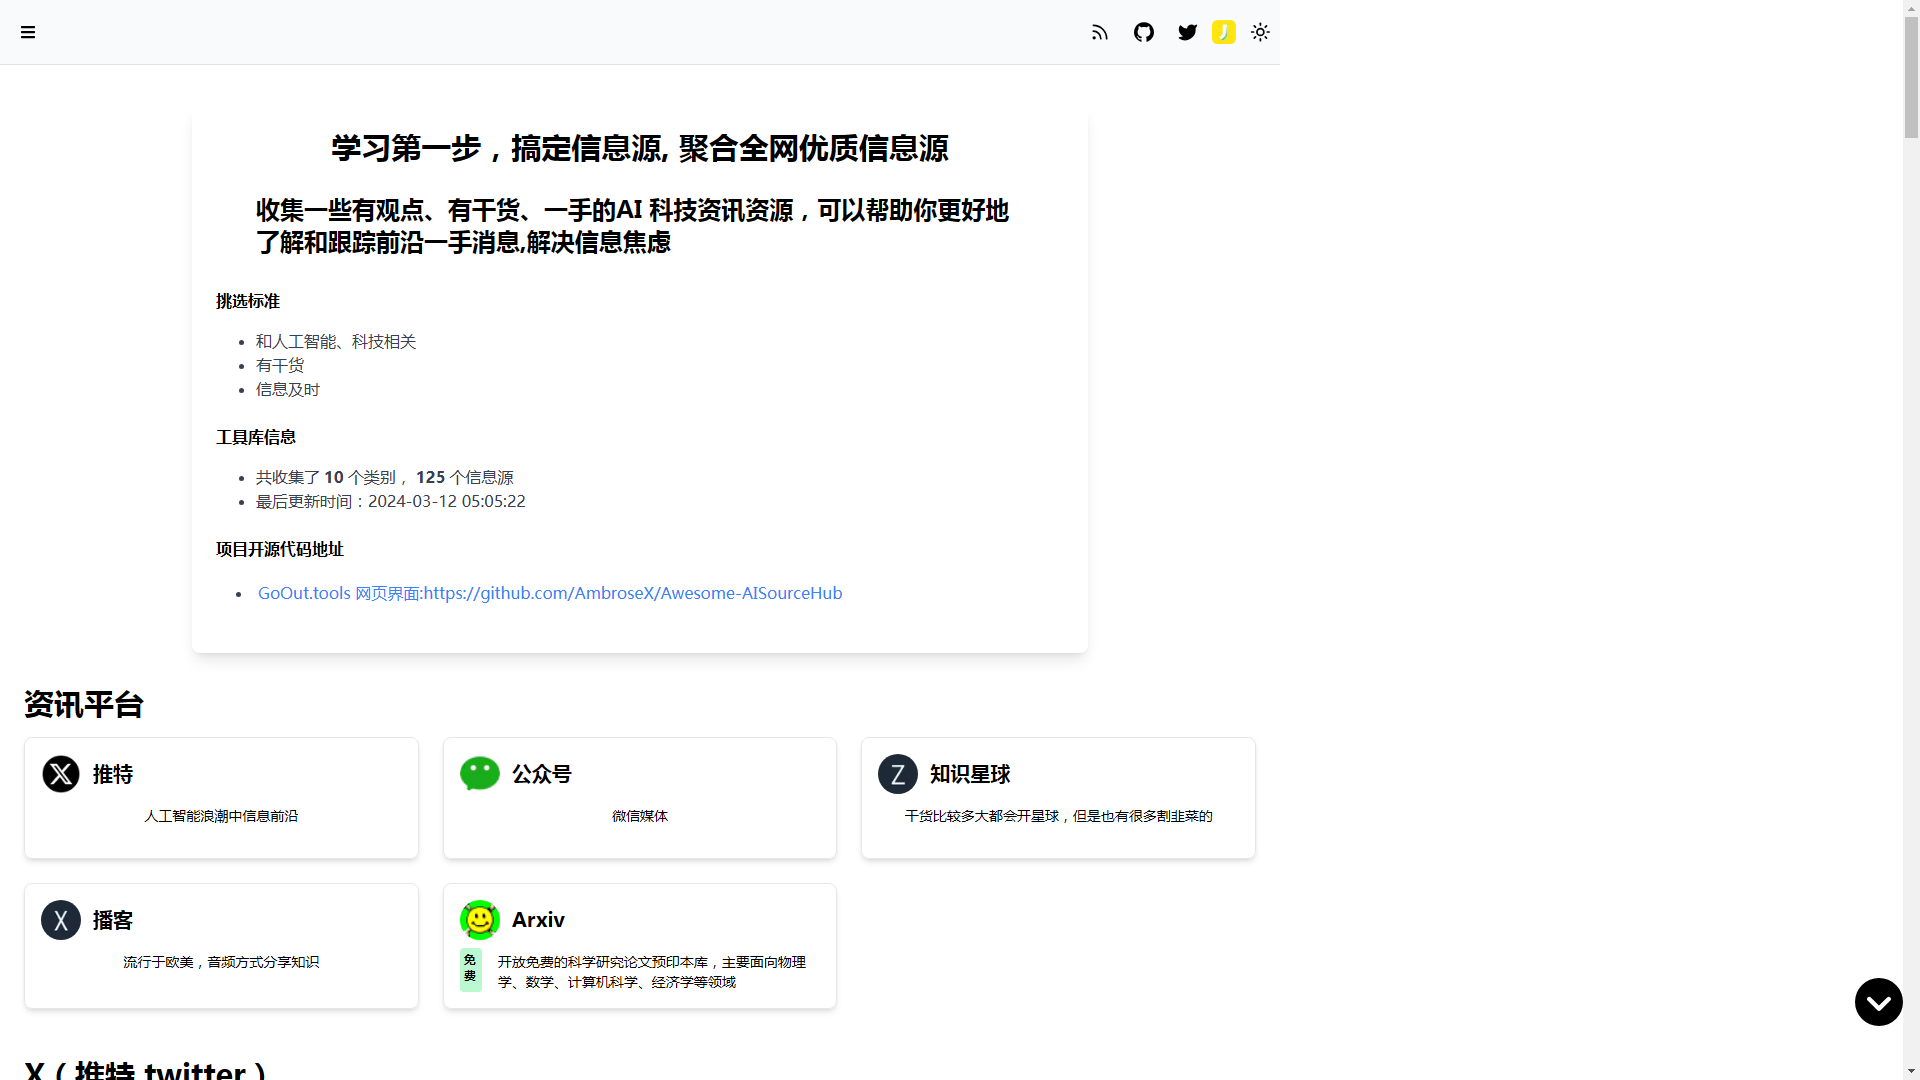Open the RSS feed icon
Viewport: 1920px width, 1080px height.
[1100, 32]
